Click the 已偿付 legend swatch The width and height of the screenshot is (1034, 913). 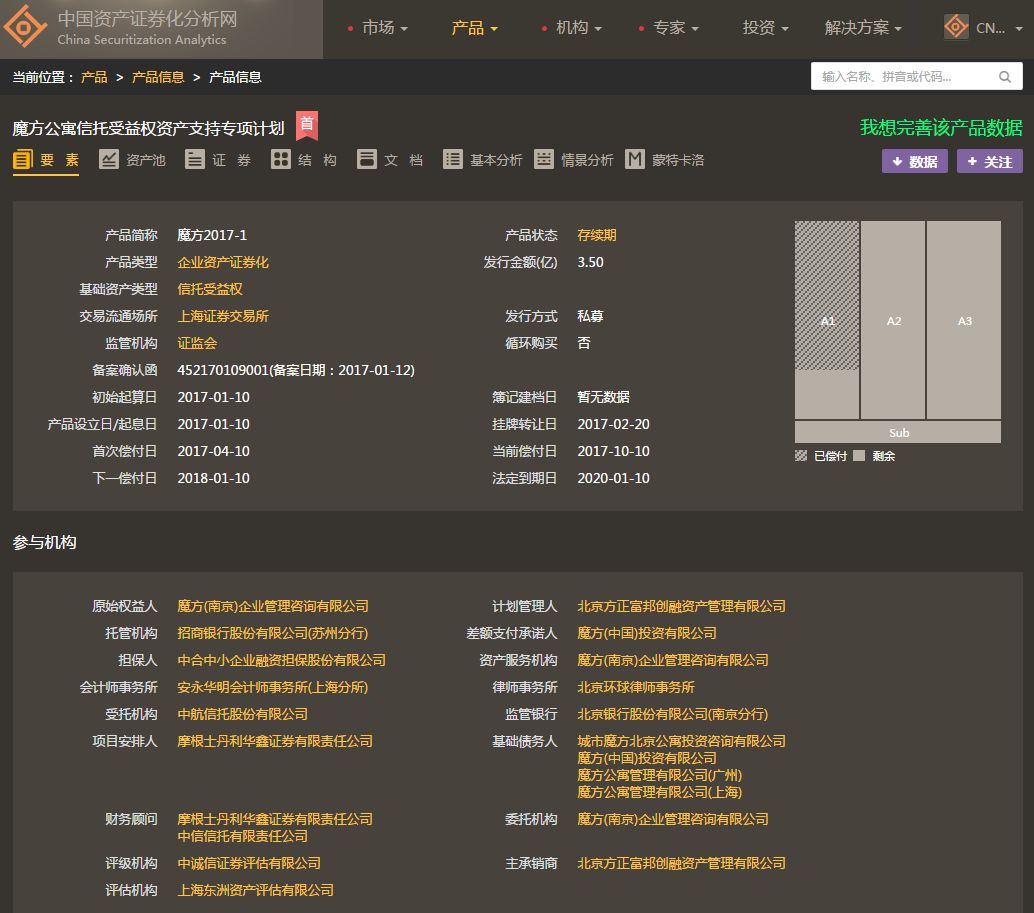point(801,456)
